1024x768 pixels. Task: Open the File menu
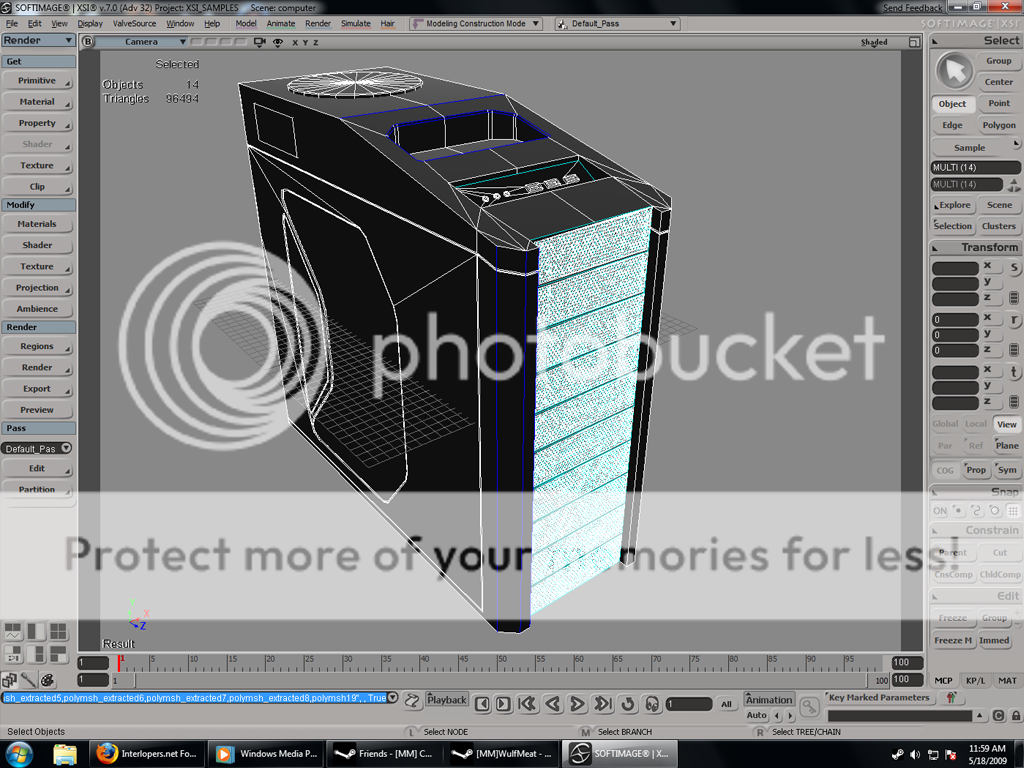12,24
